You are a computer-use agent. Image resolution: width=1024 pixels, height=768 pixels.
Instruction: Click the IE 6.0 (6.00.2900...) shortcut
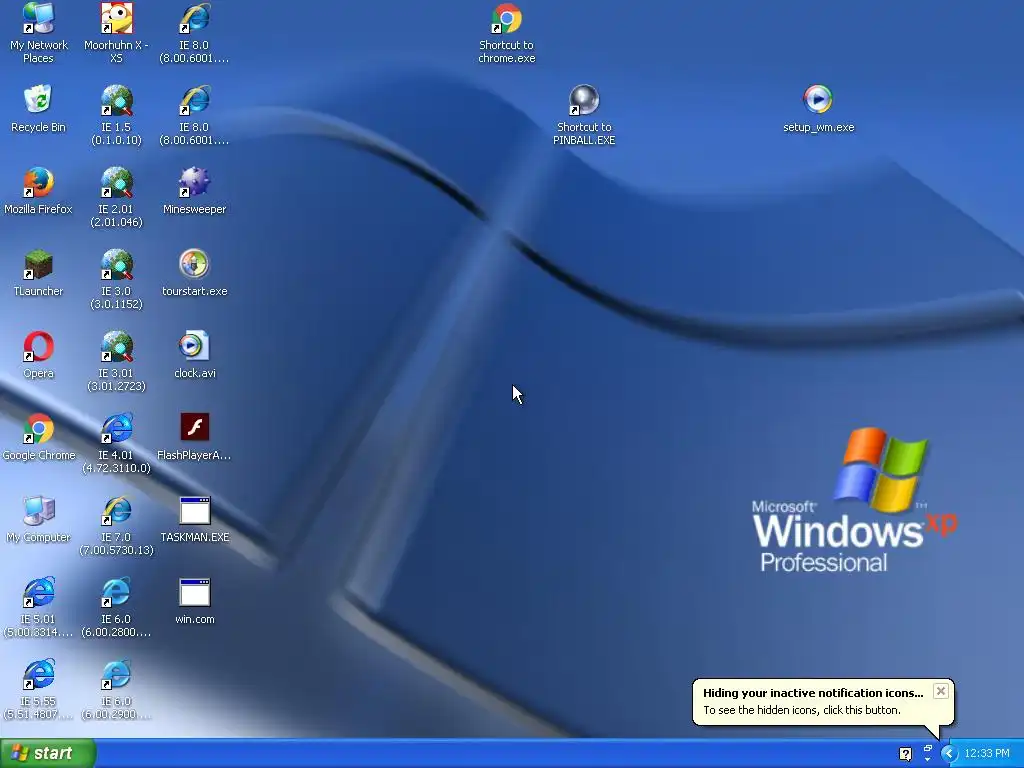[116, 675]
